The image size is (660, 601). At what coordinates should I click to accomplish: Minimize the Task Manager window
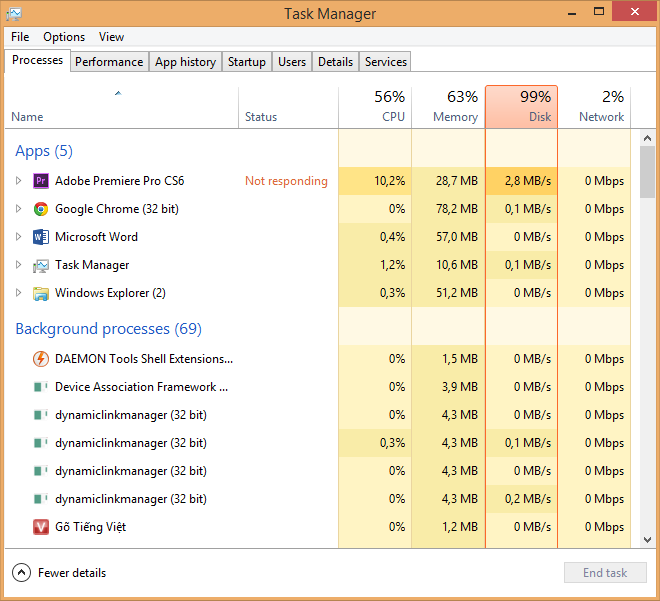pos(572,12)
